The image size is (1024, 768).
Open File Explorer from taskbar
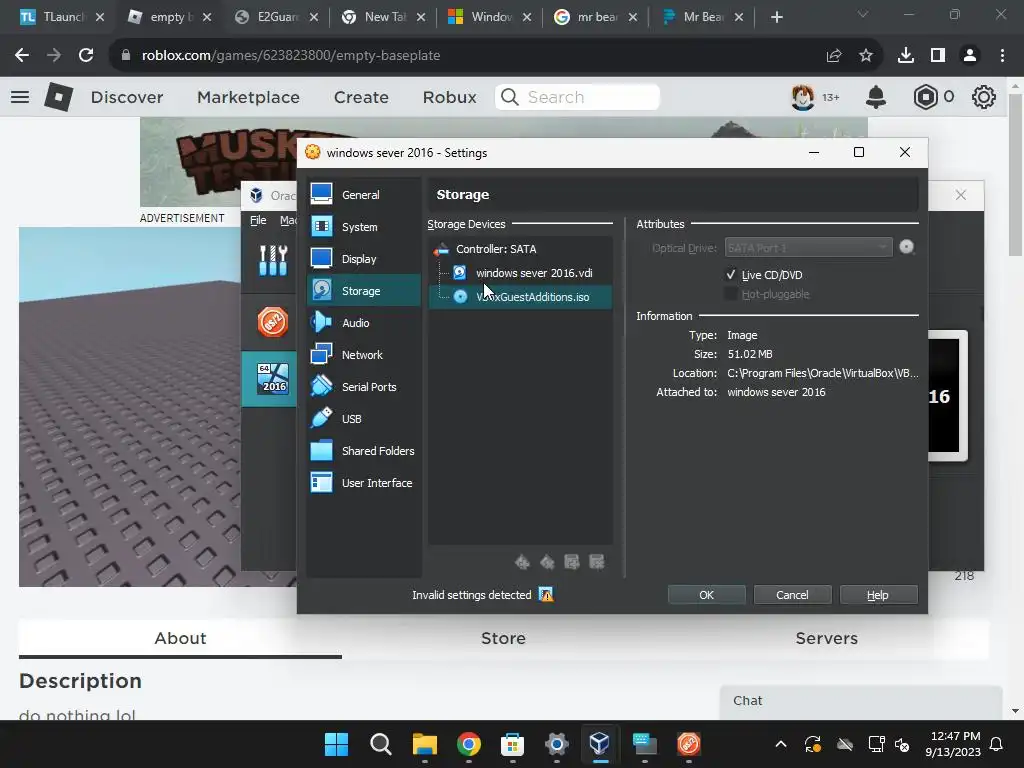(x=424, y=744)
